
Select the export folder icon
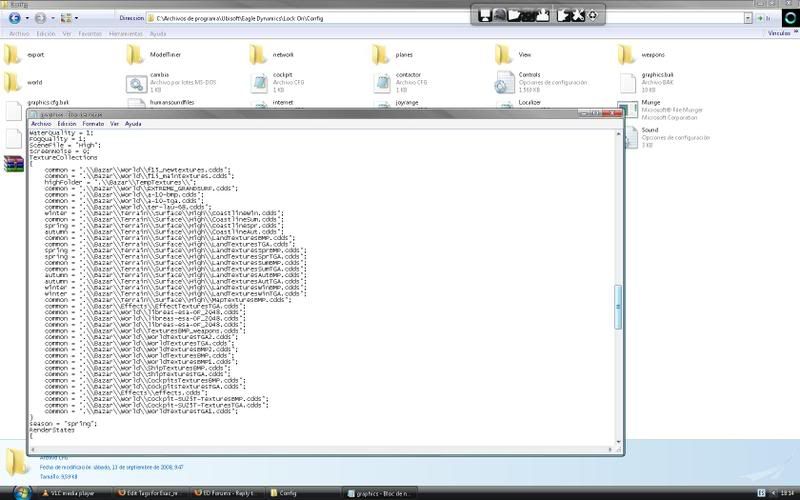point(13,54)
